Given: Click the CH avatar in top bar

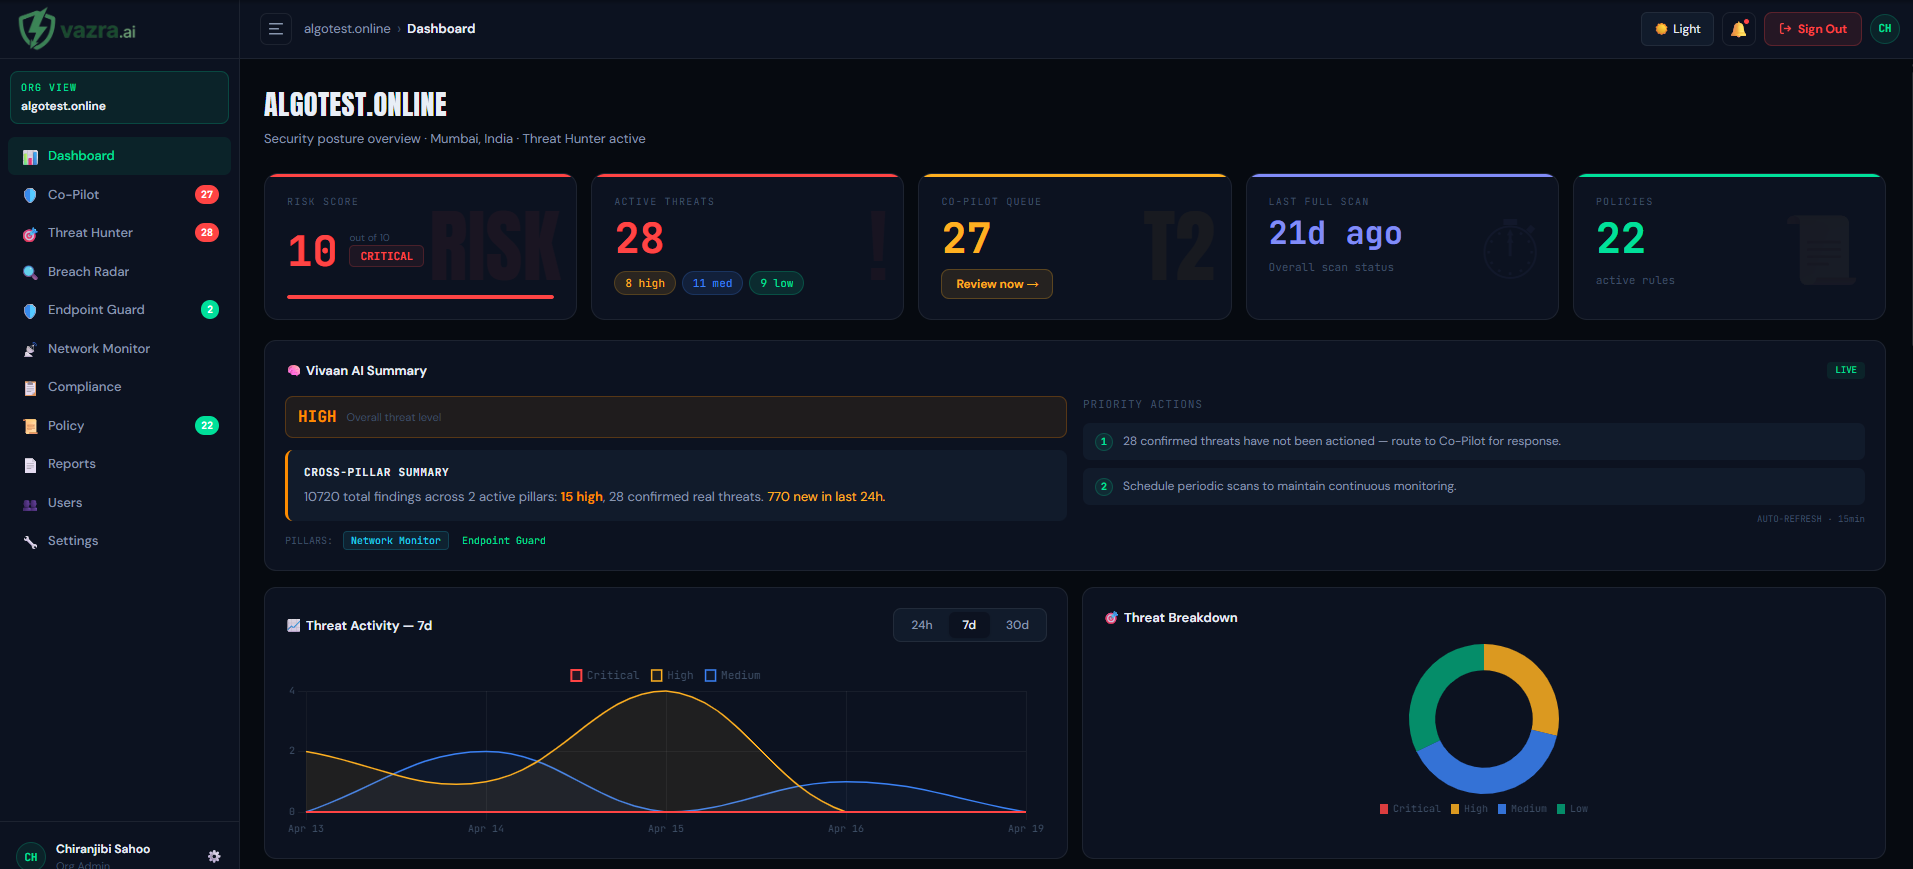Looking at the screenshot, I should [x=1885, y=29].
